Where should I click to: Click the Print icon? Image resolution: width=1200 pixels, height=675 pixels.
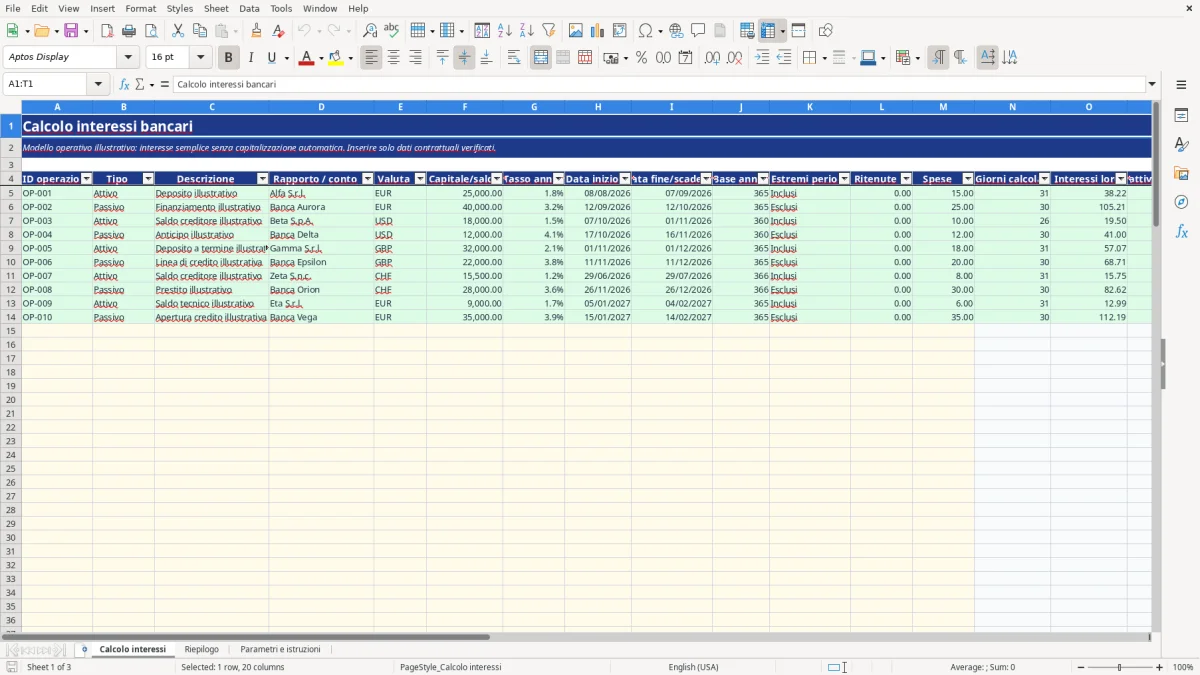(x=129, y=31)
